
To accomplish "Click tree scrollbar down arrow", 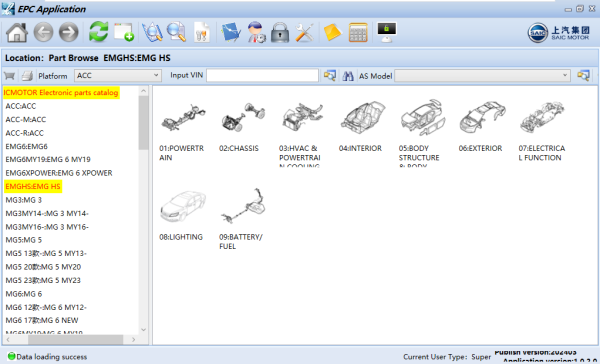I will pyautogui.click(x=143, y=330).
